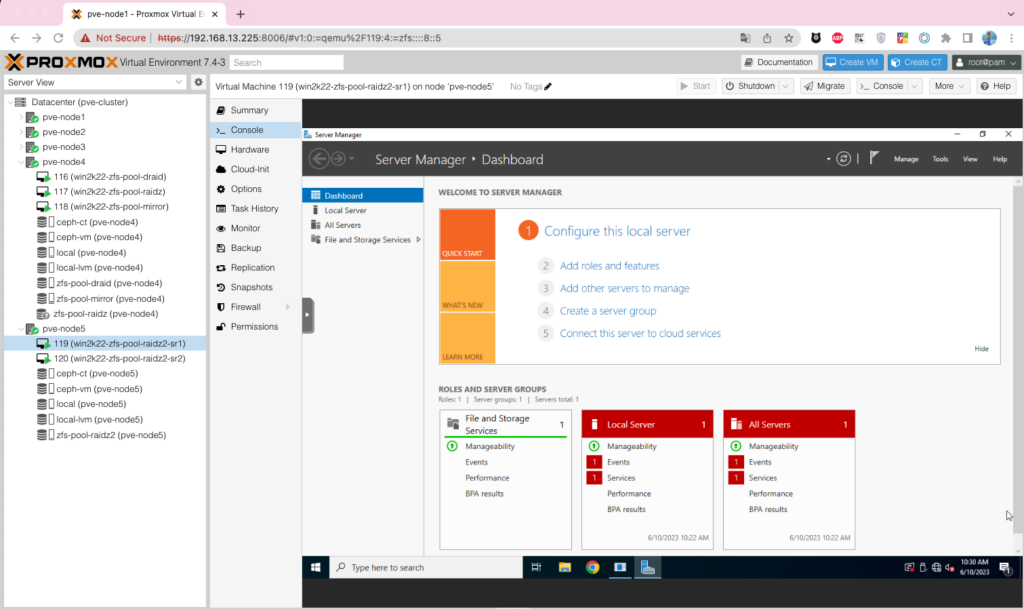
Task: Bookmark this page with star icon
Action: tap(789, 38)
